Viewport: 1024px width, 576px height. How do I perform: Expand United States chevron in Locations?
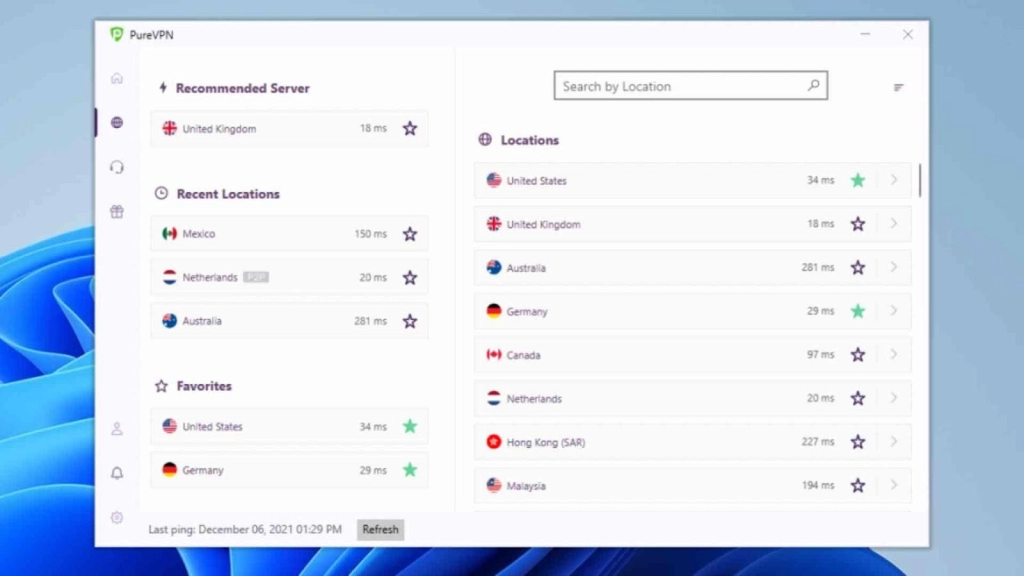(894, 180)
